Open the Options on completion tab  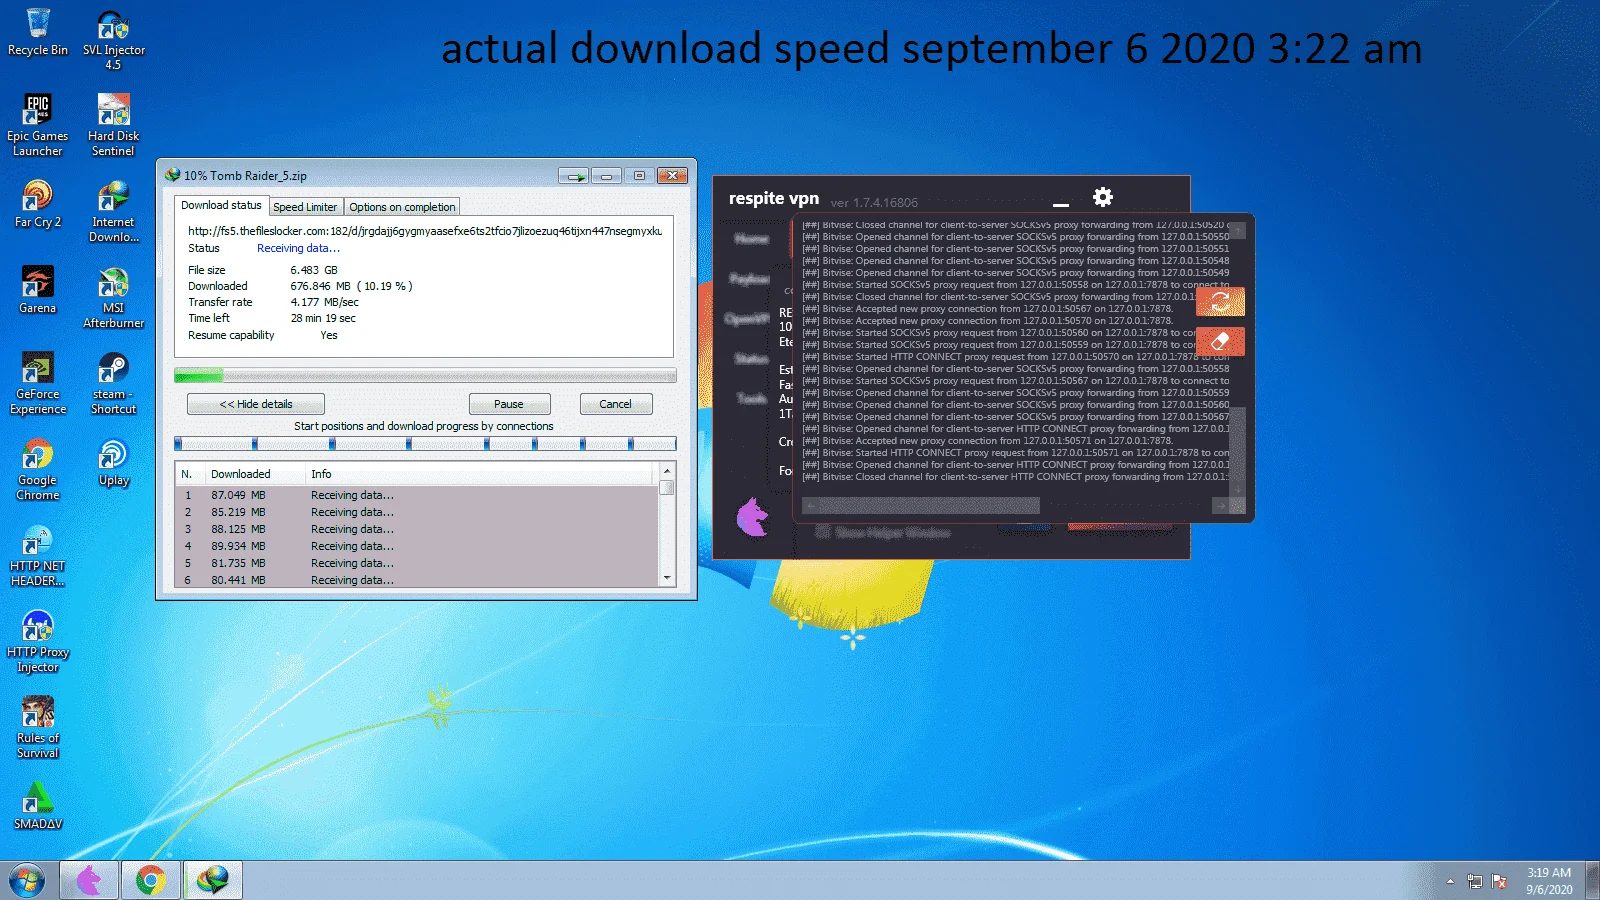click(402, 207)
